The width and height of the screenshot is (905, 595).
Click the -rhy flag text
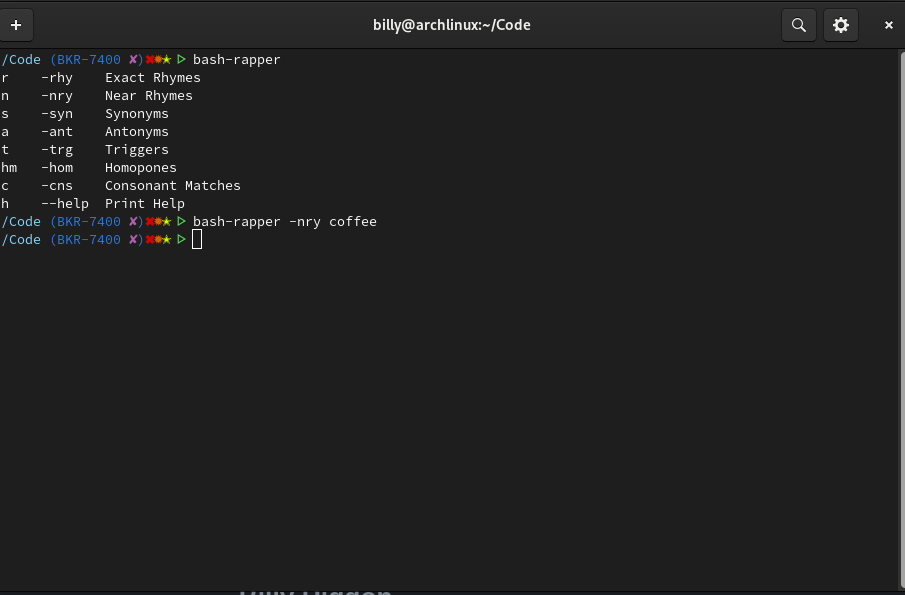point(57,77)
